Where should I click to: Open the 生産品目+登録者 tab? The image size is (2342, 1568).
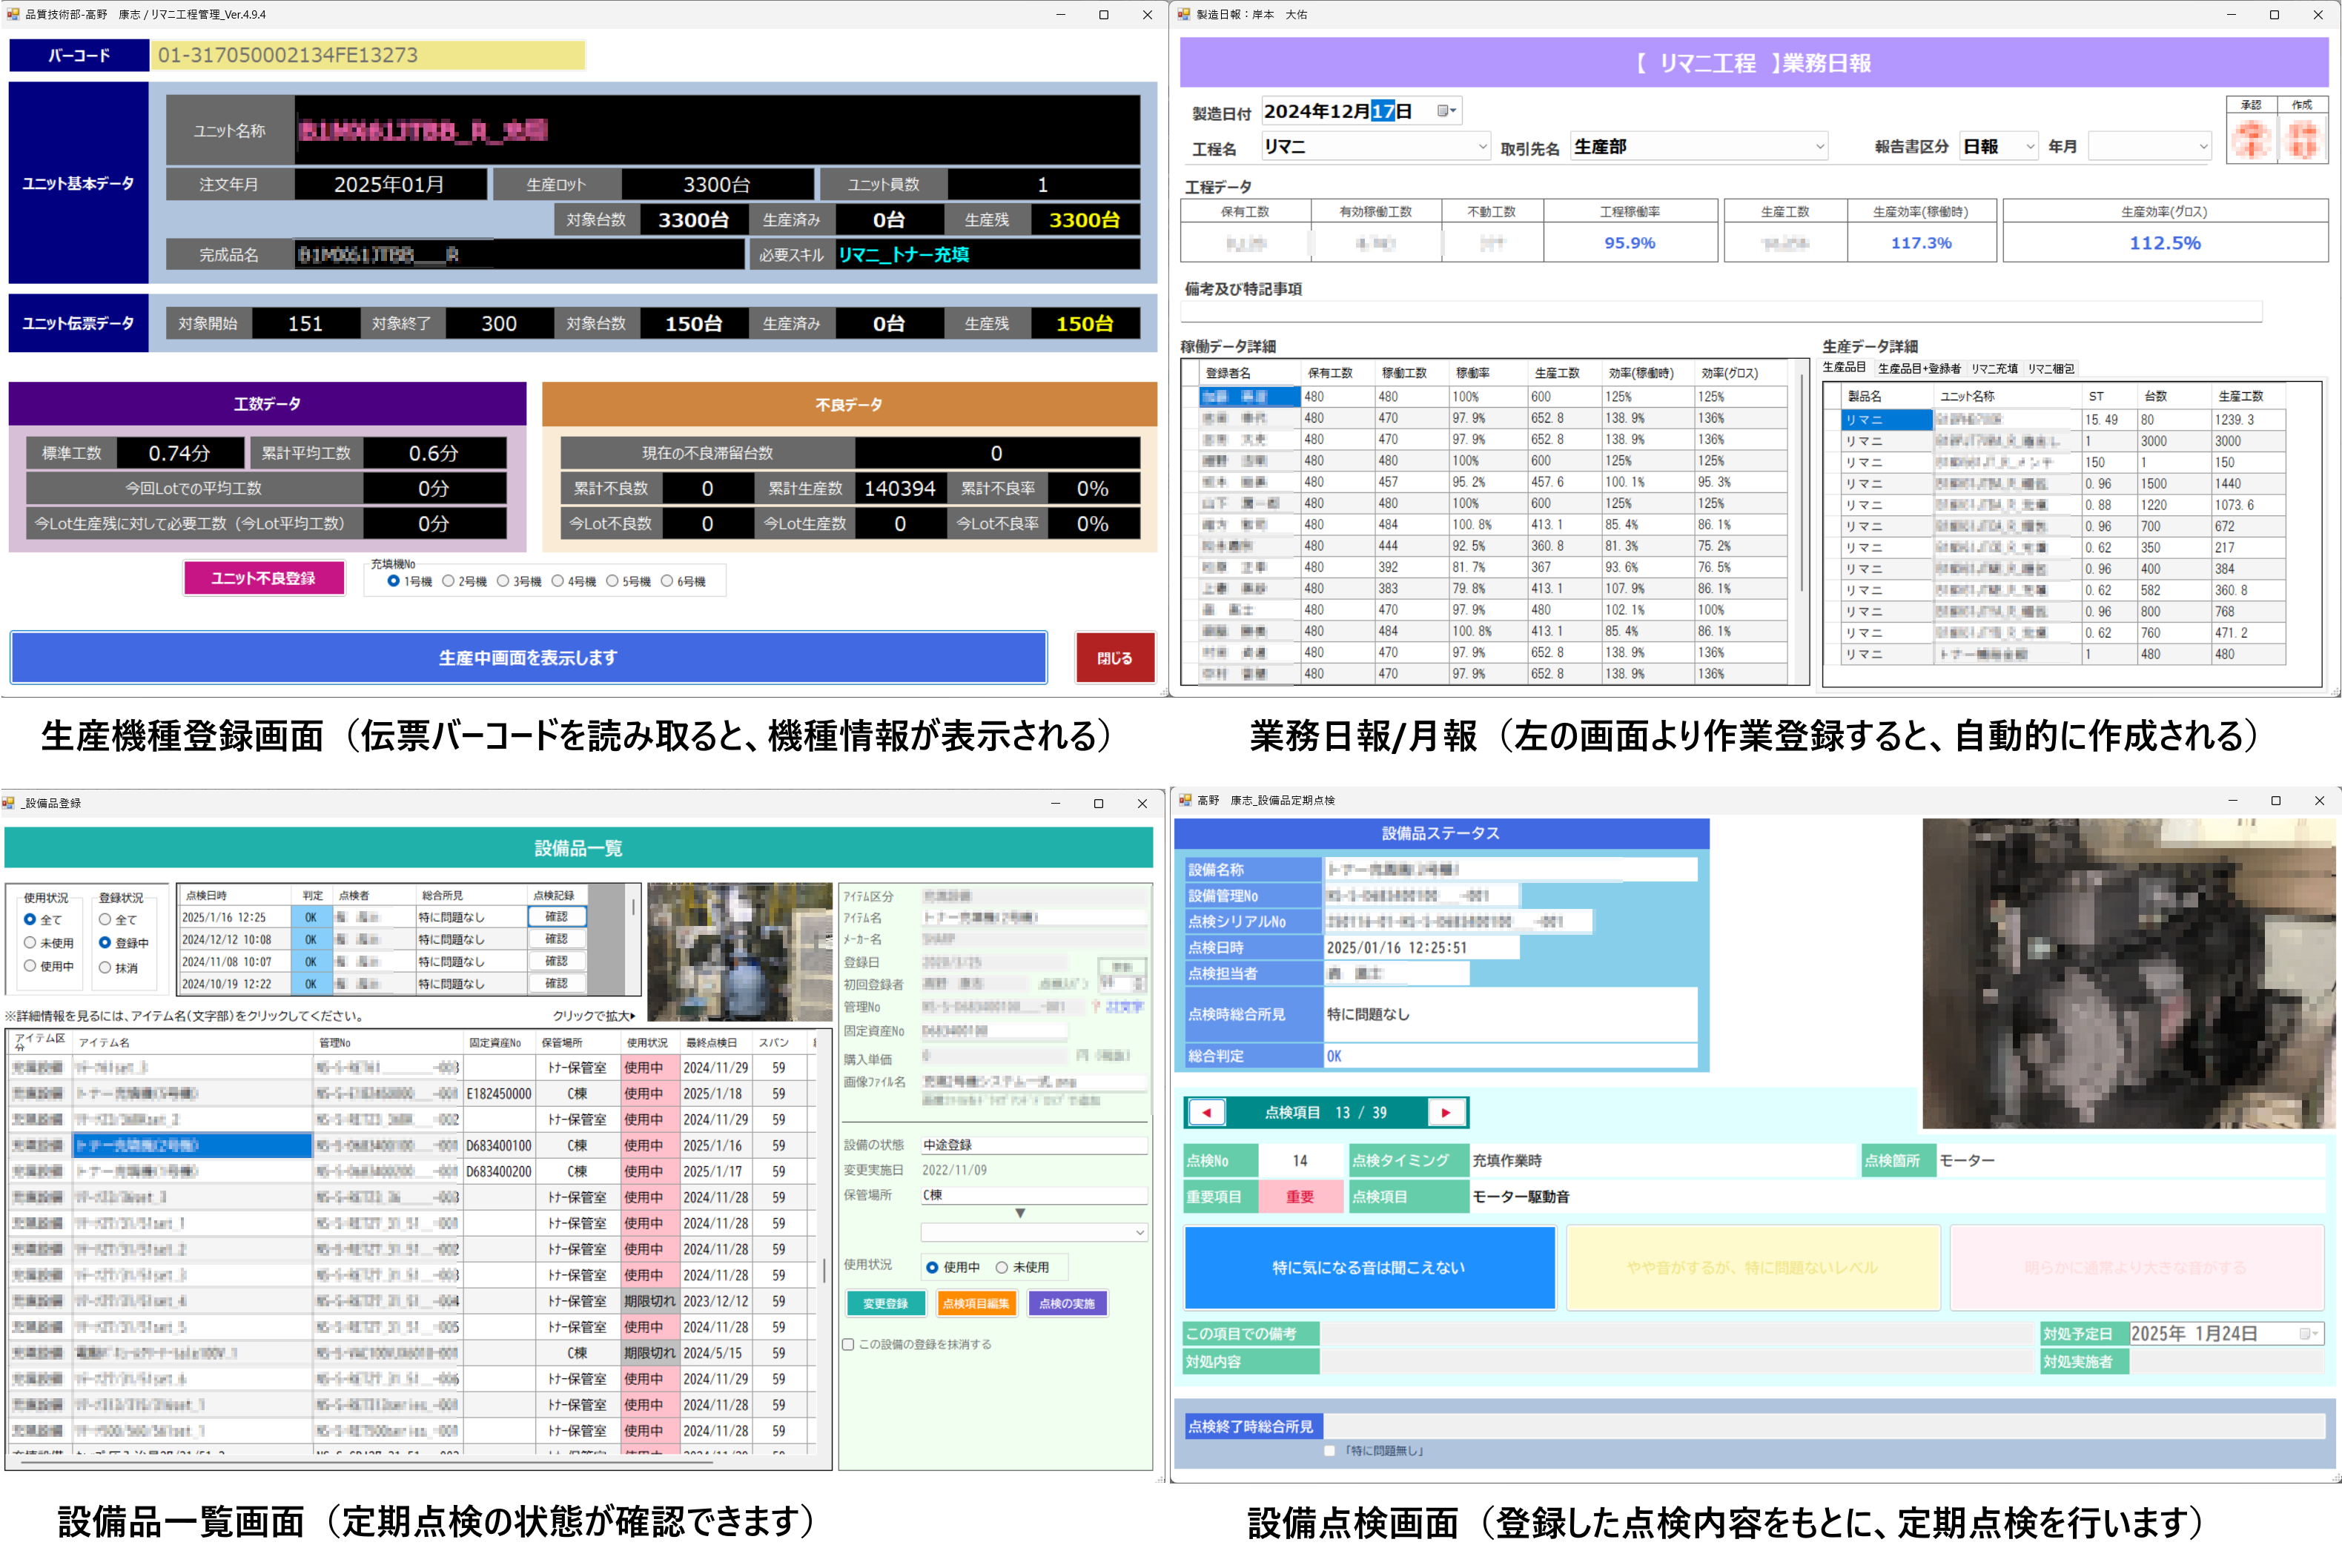pos(1919,368)
